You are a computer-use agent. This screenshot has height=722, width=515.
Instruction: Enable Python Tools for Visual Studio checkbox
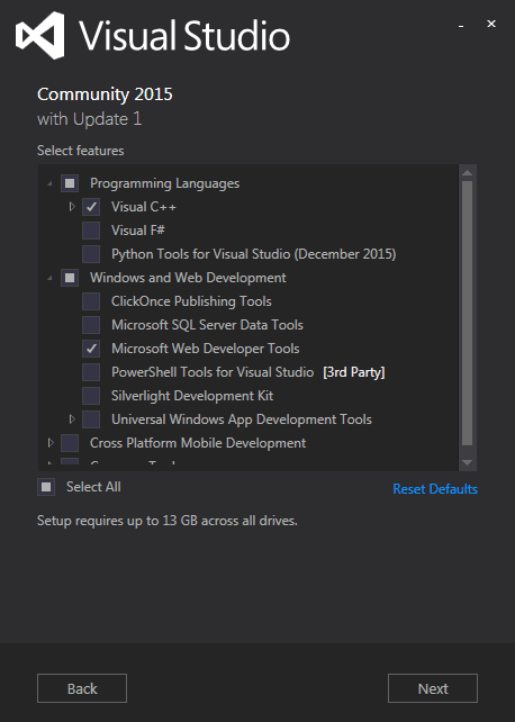tap(91, 254)
